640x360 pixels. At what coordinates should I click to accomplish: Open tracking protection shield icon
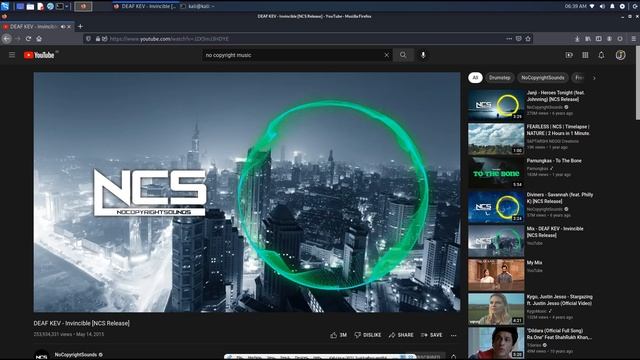click(88, 39)
